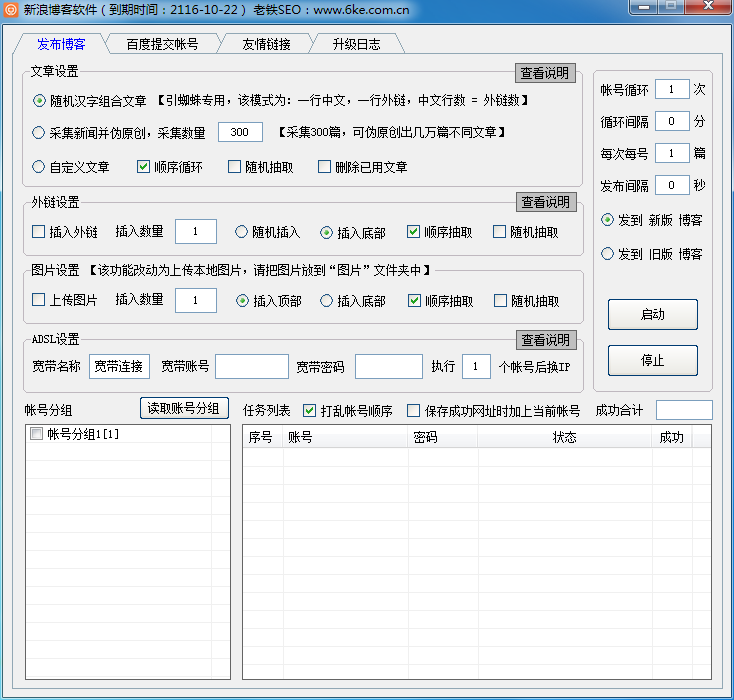
Task: Select 随机汉字组合文章 radio option
Action: 39,100
